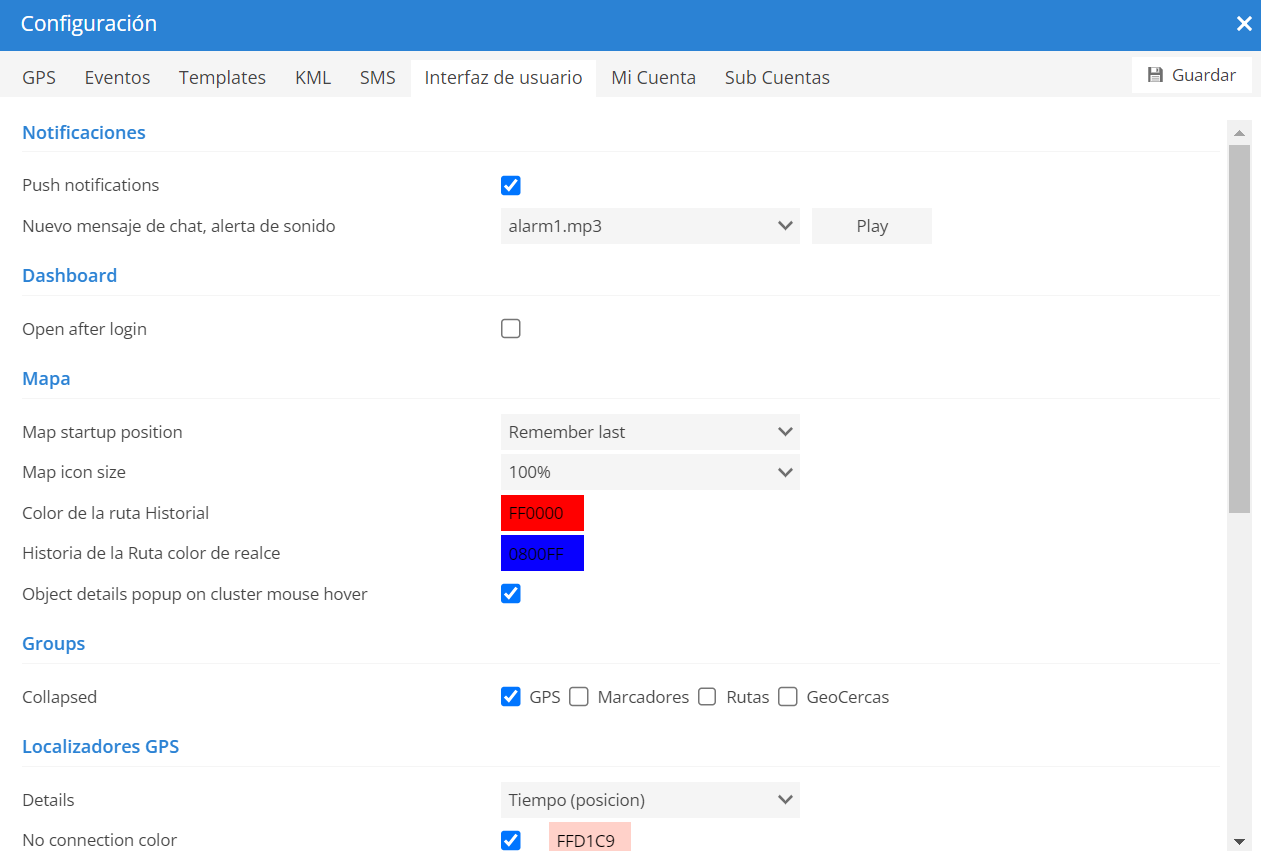Click the Guardar save button
The image size is (1261, 851).
(x=1192, y=75)
